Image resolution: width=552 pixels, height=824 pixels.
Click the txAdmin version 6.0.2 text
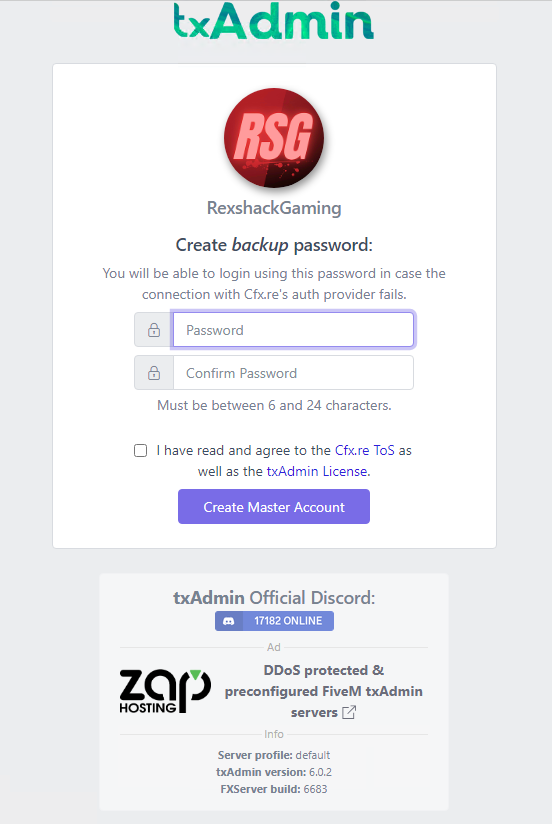pyautogui.click(x=274, y=772)
